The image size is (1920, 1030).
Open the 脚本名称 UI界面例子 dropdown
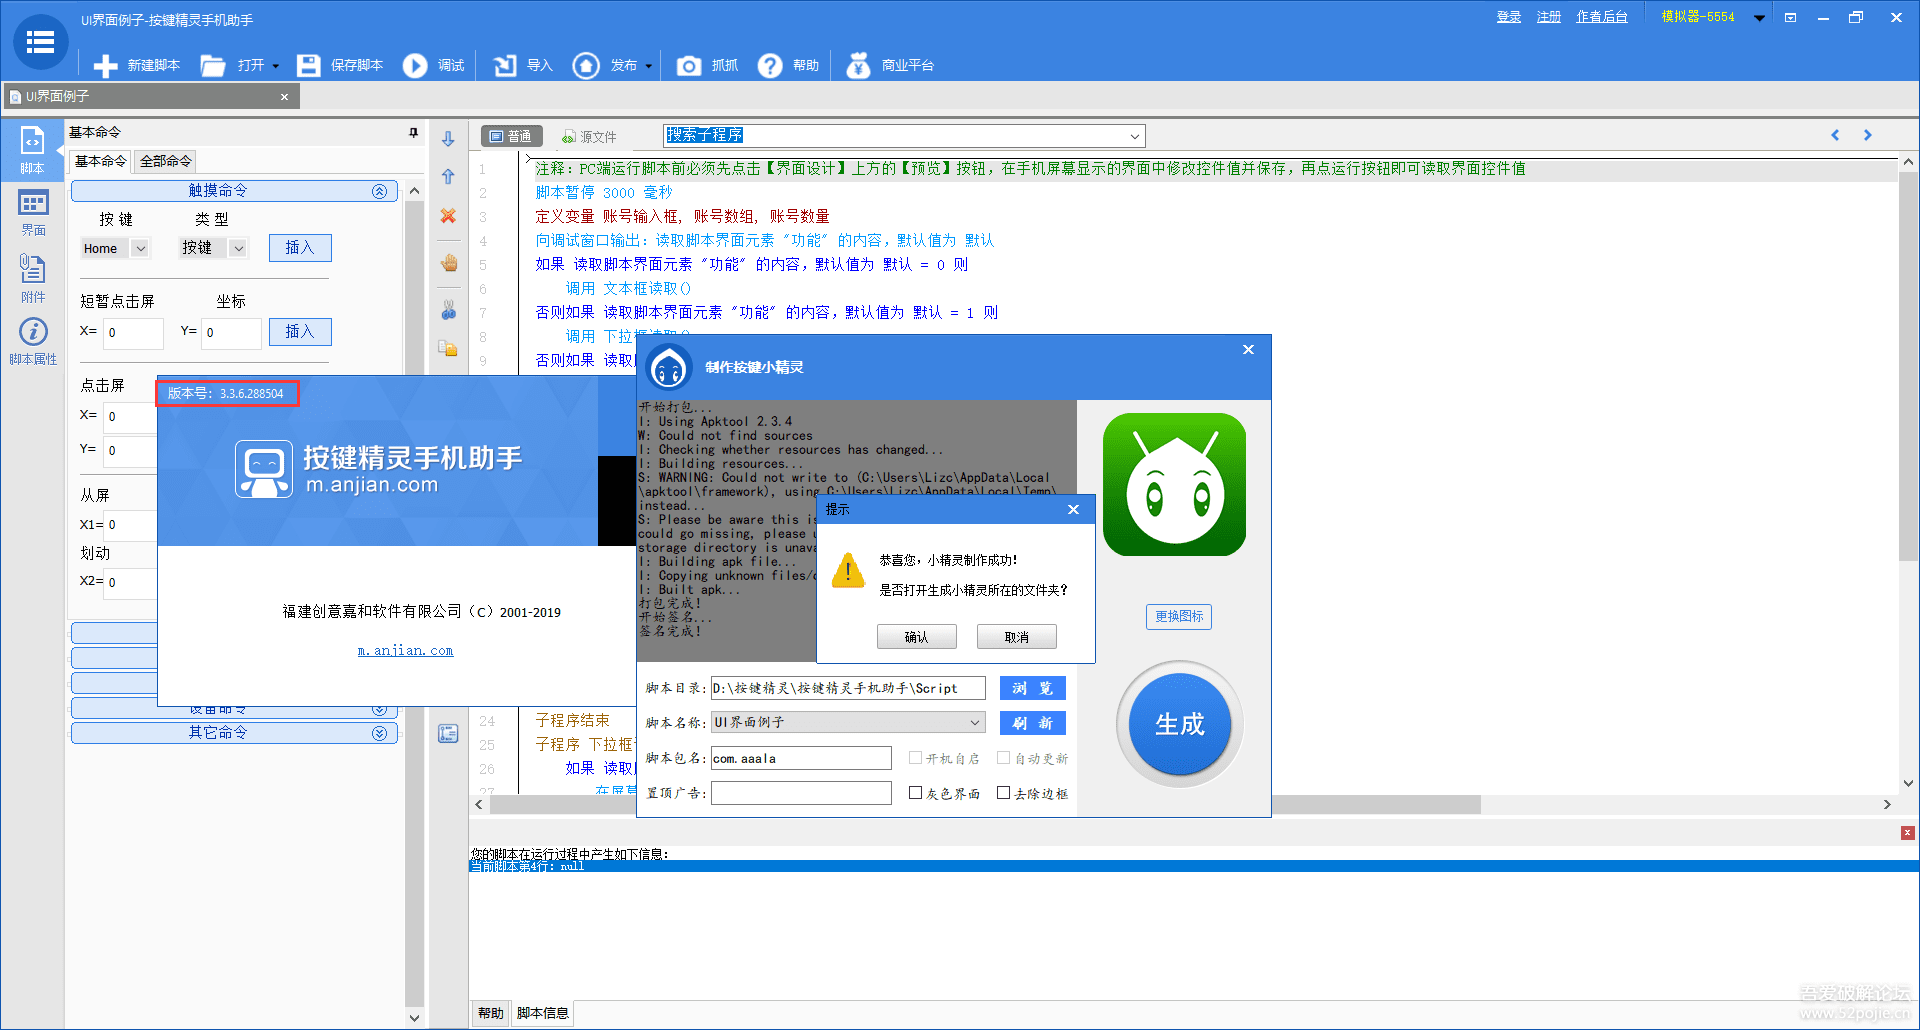coord(848,722)
